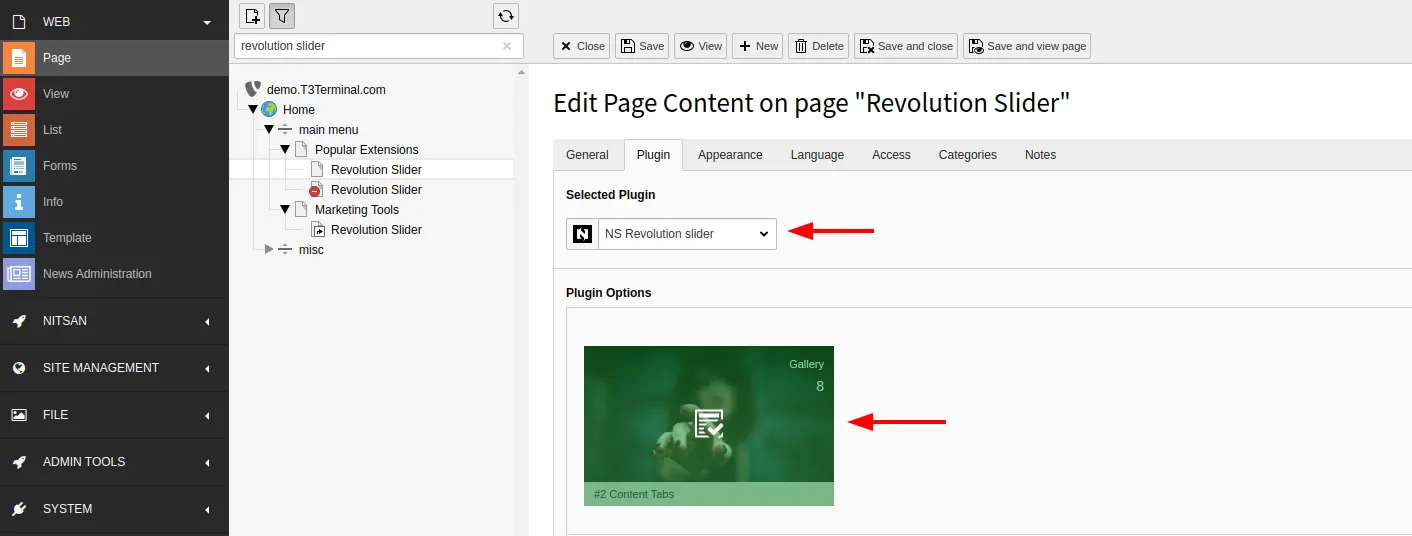1412x536 pixels.
Task: Collapse the Popular Extensions tree node
Action: click(285, 149)
